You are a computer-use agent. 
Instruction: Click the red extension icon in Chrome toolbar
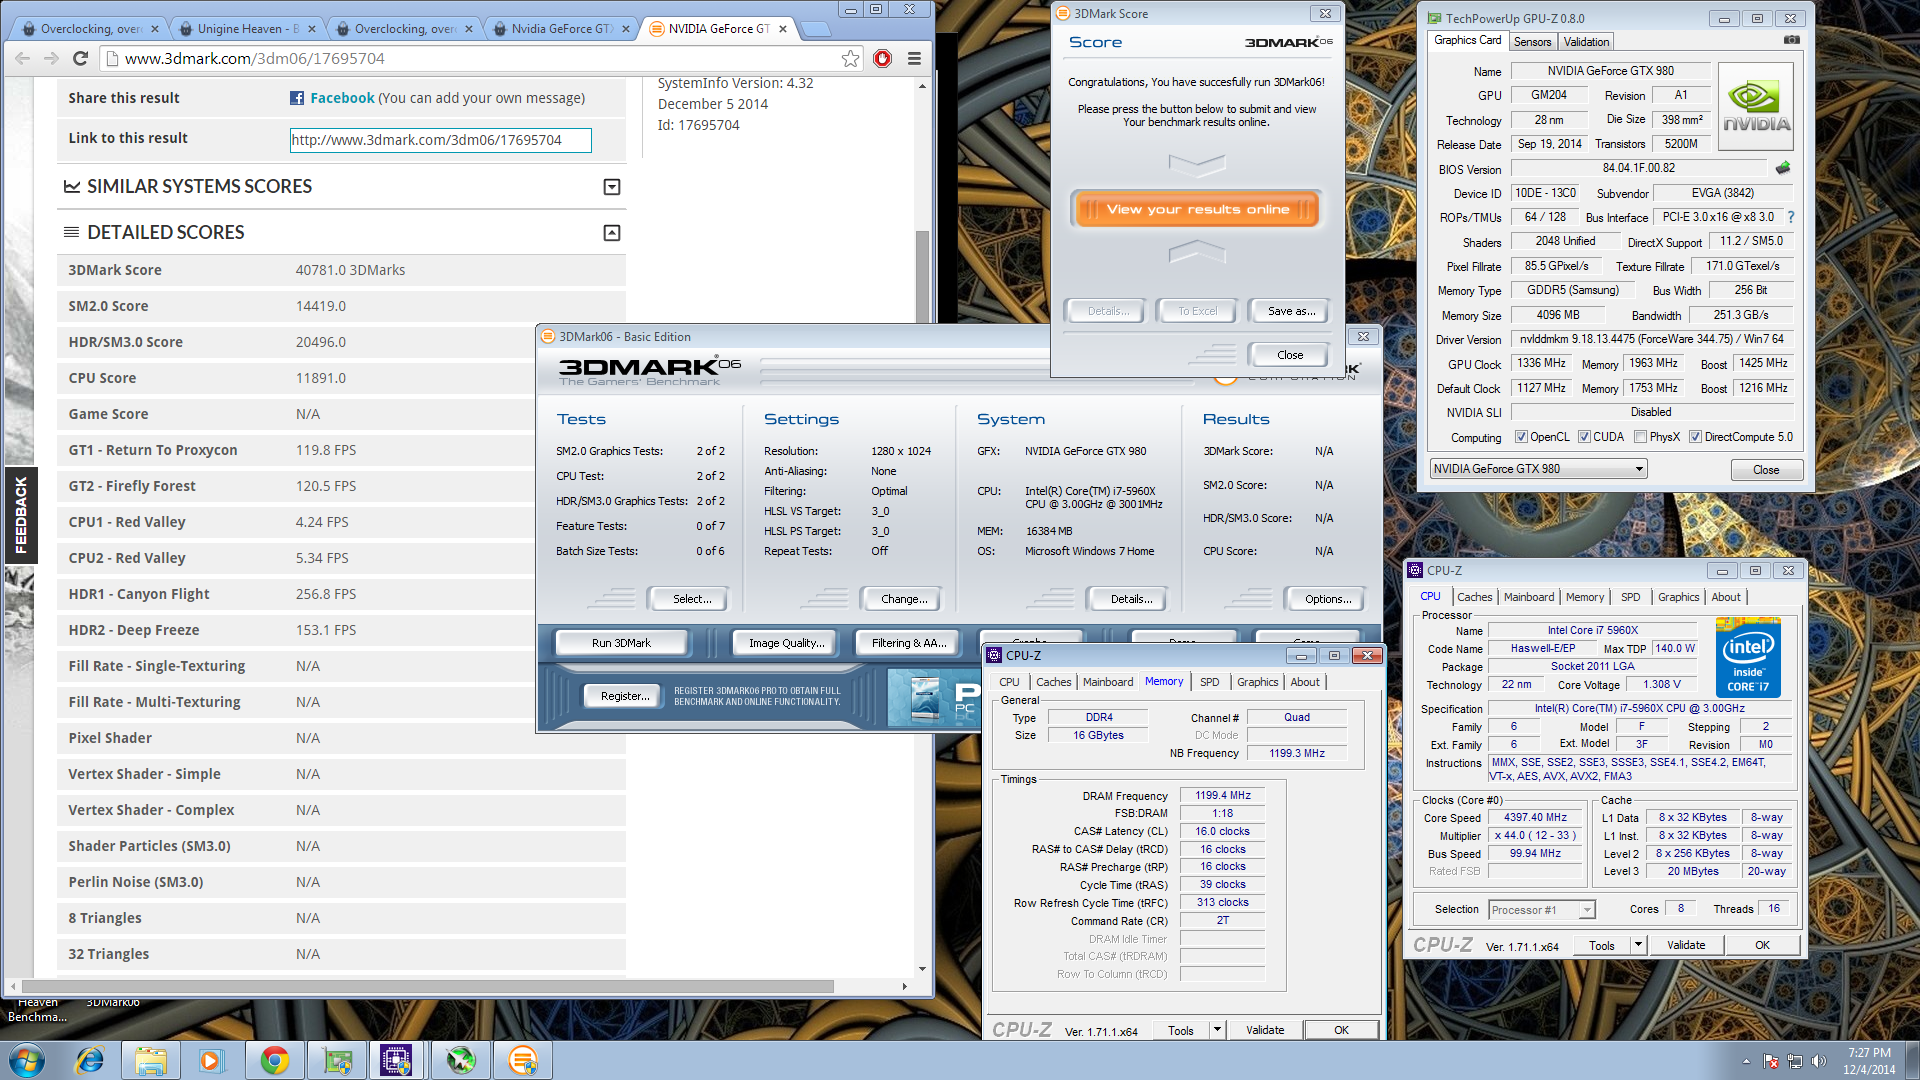click(882, 59)
